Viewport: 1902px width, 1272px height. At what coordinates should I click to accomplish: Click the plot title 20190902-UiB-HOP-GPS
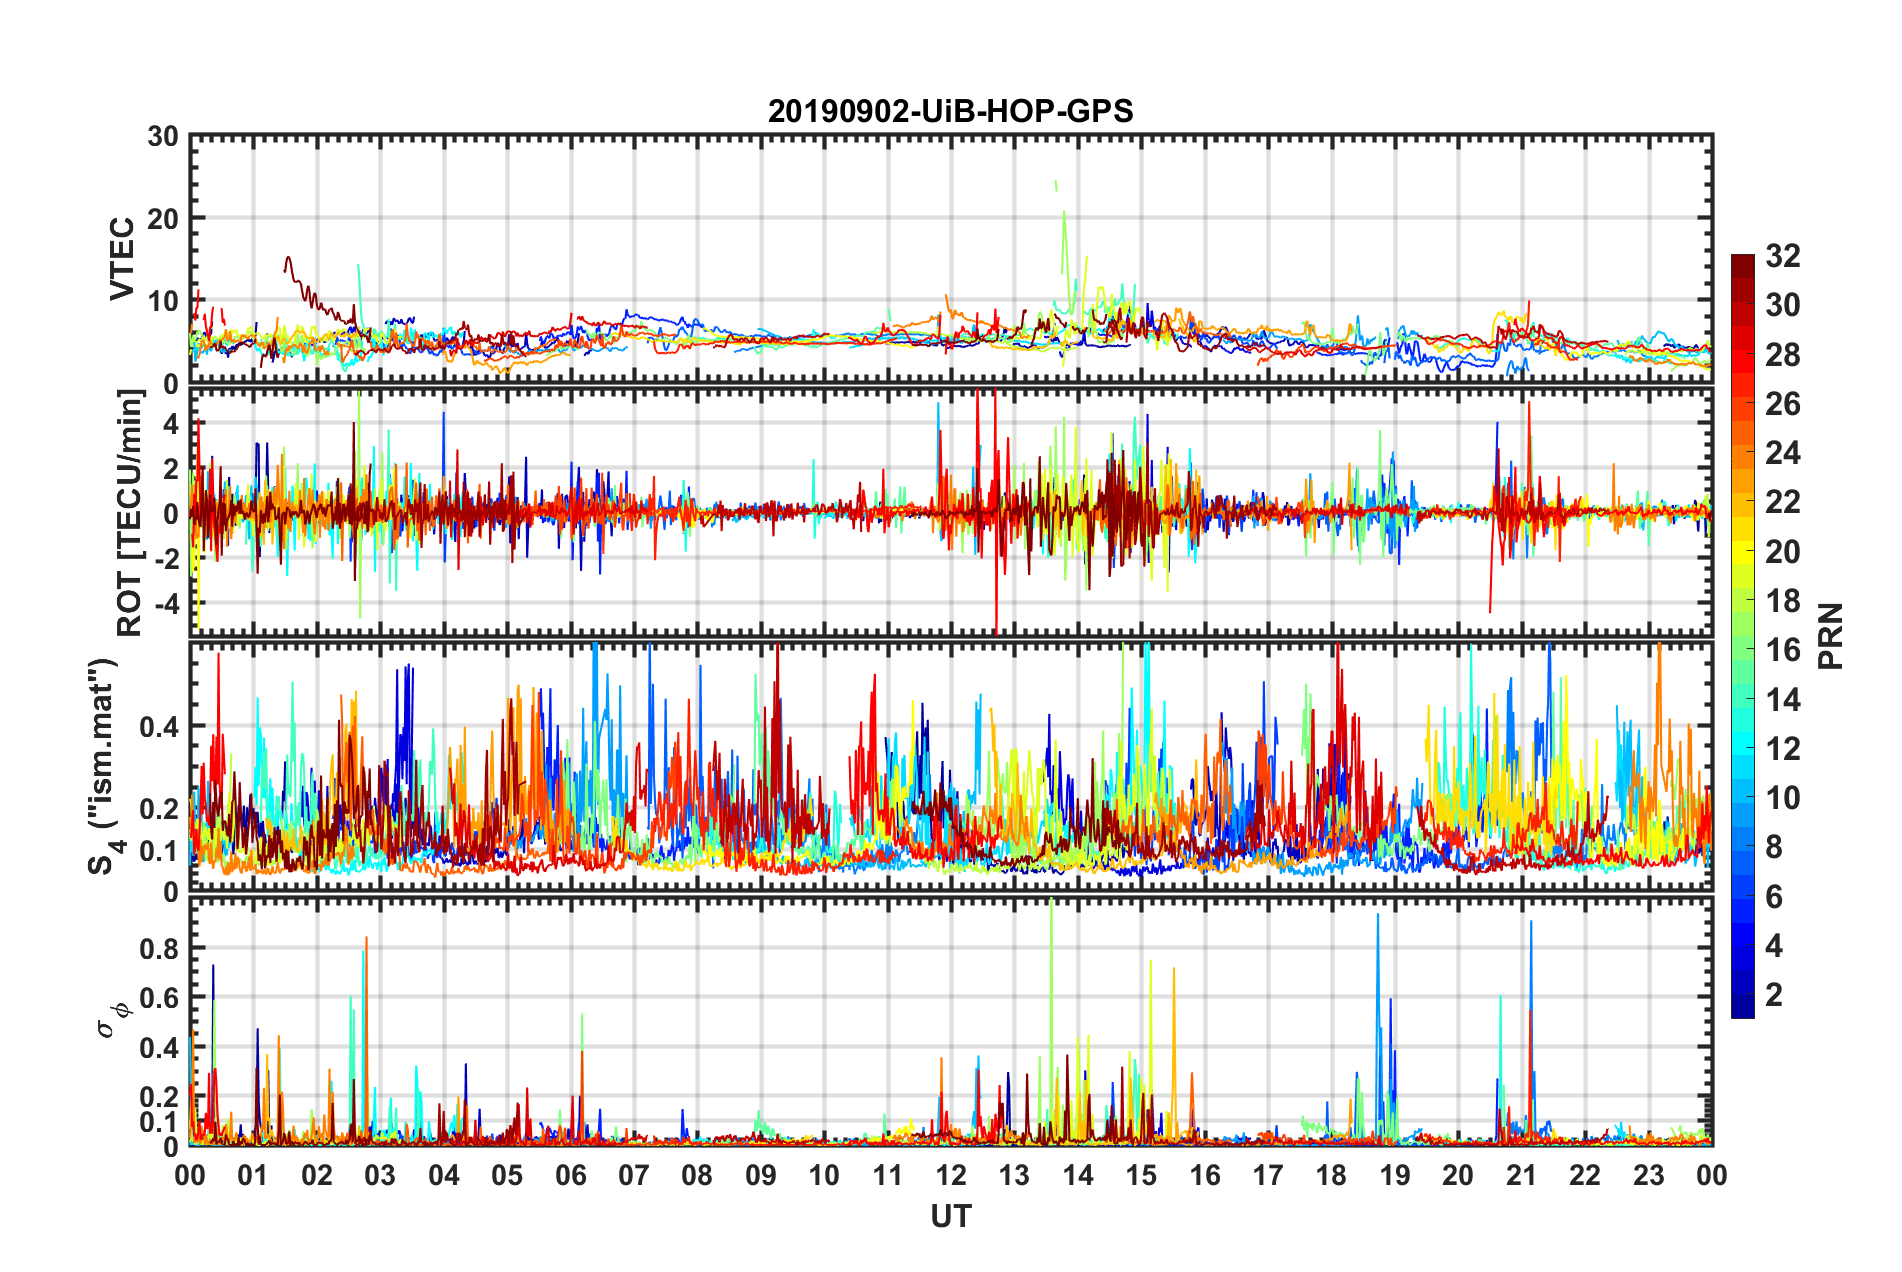(950, 111)
